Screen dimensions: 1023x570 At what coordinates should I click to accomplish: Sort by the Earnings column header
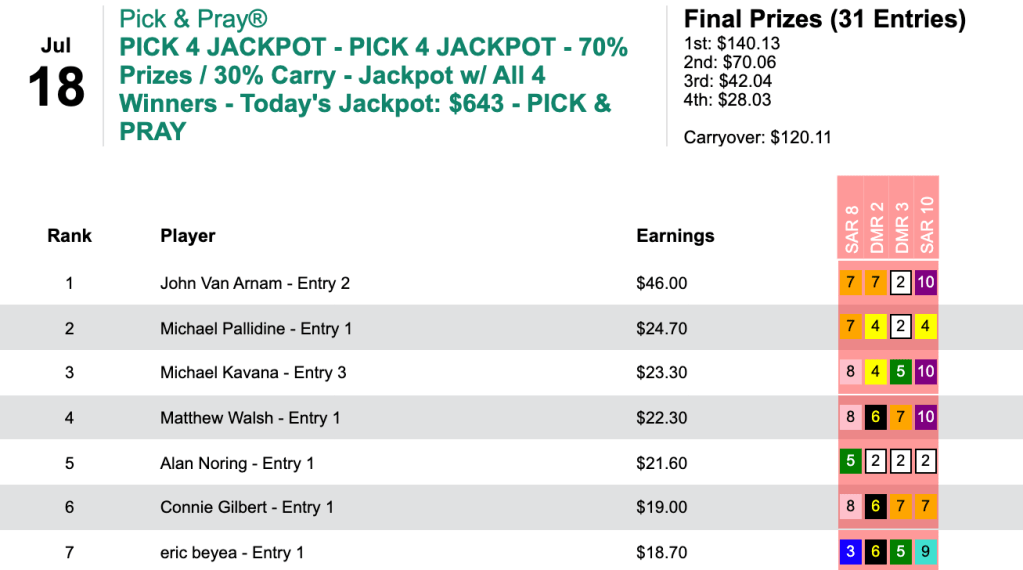coord(675,236)
